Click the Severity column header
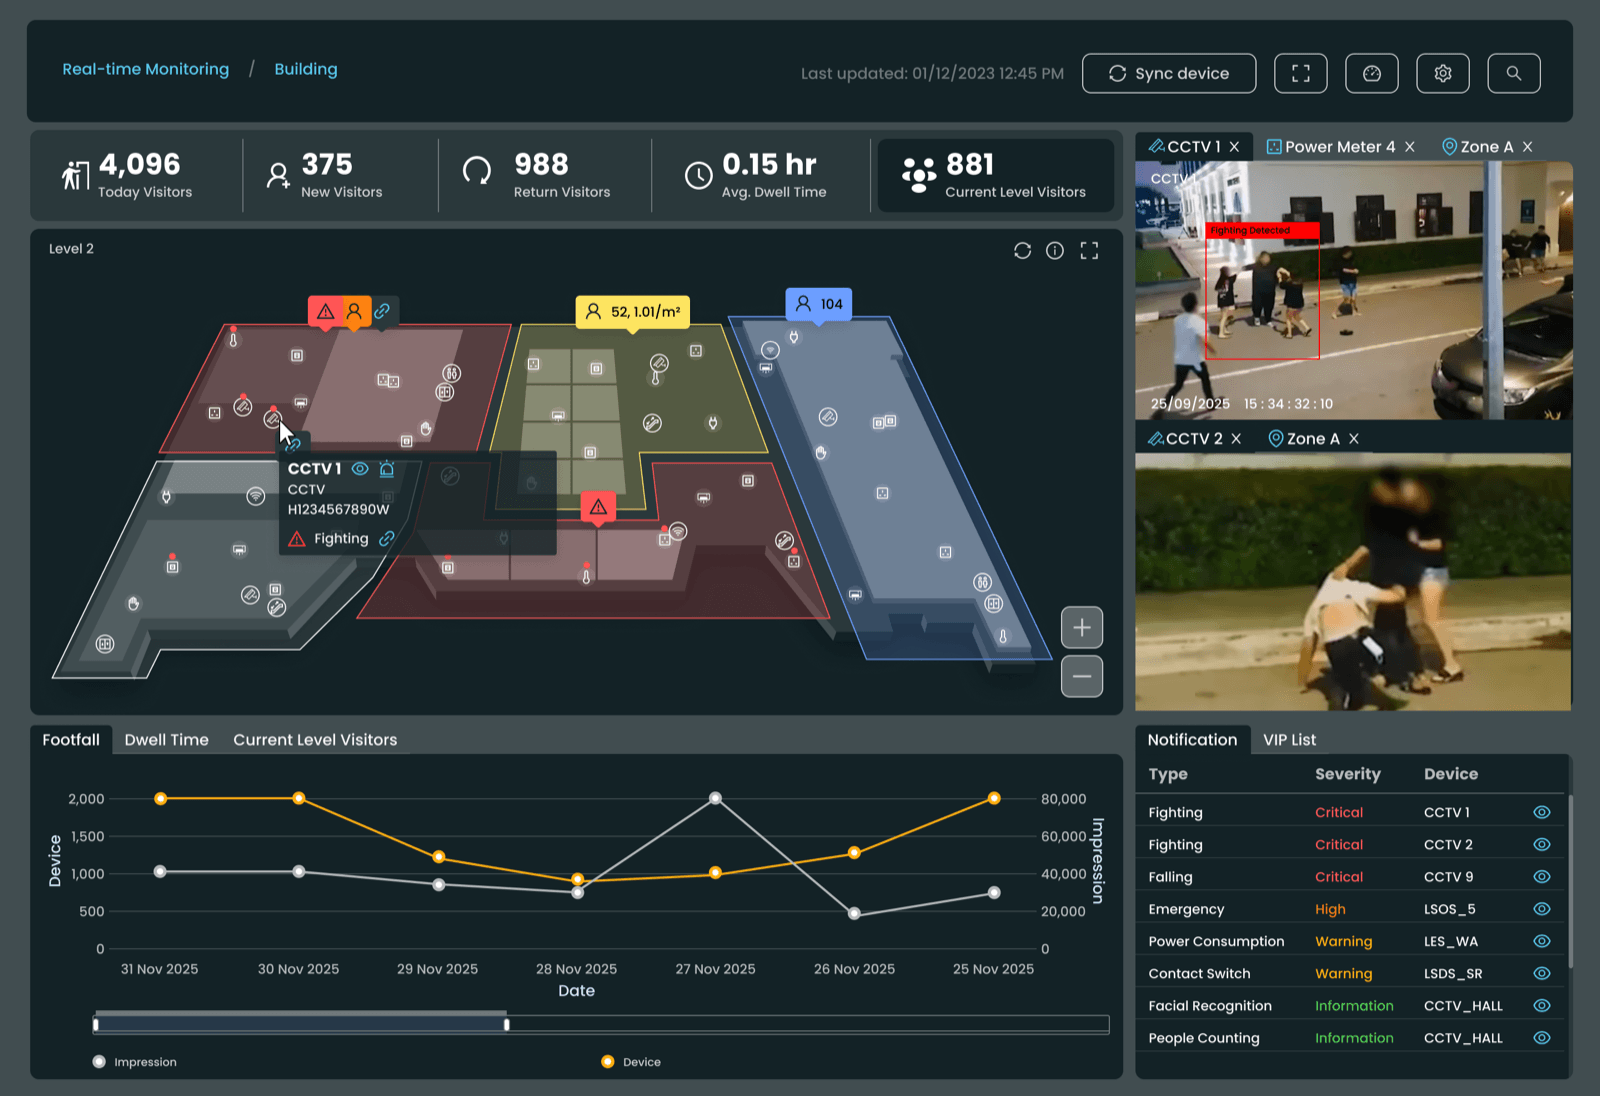The height and width of the screenshot is (1096, 1600). pos(1347,774)
